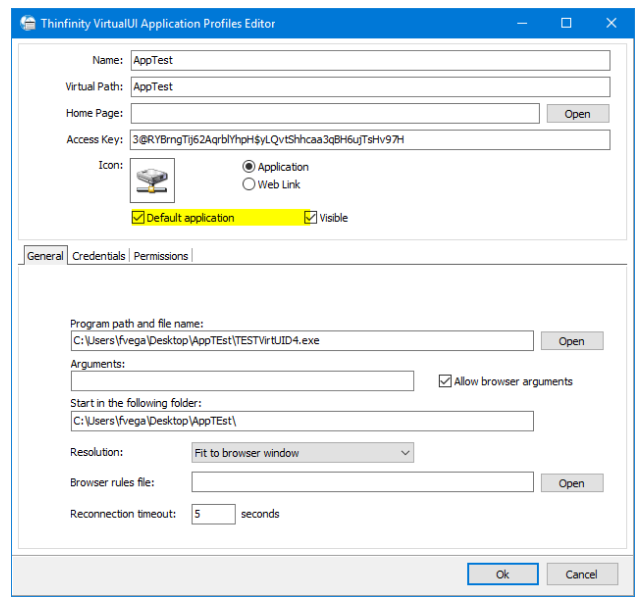Click the Program path and file name field
Screen dimensions: 644x606
point(302,341)
